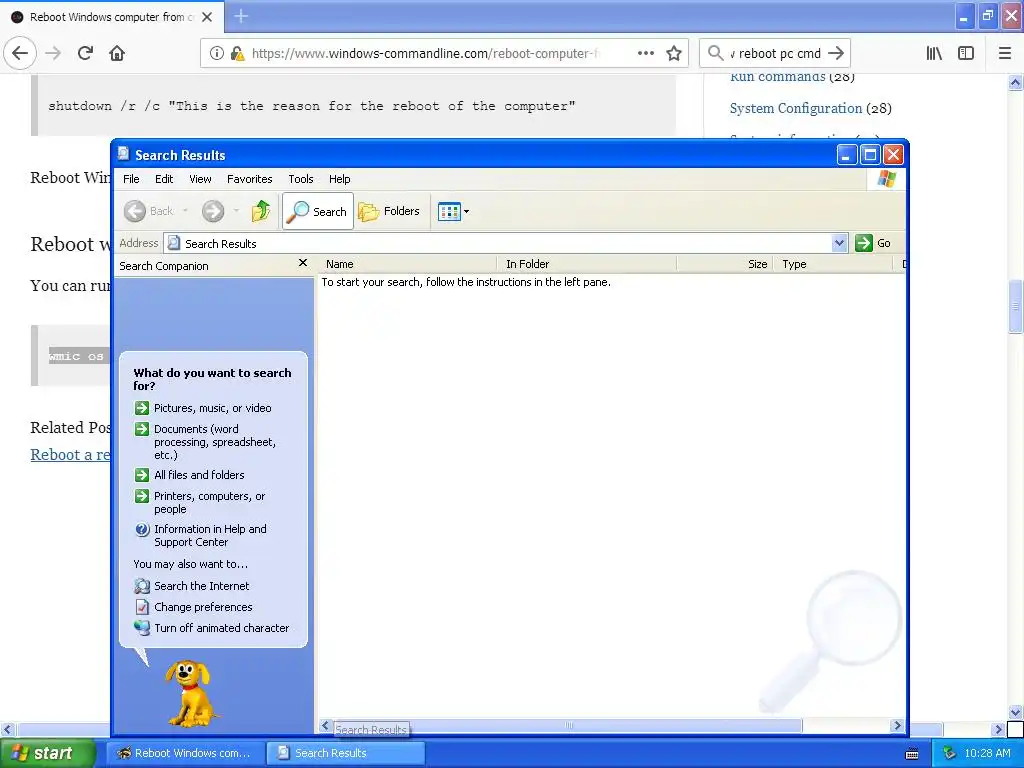Click Firefox back arrow button
The image size is (1024, 768).
20,53
